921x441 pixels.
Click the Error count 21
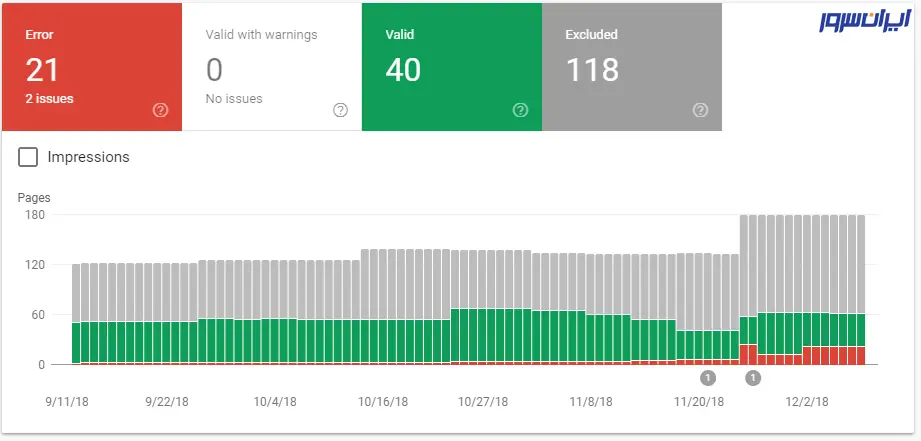42,70
